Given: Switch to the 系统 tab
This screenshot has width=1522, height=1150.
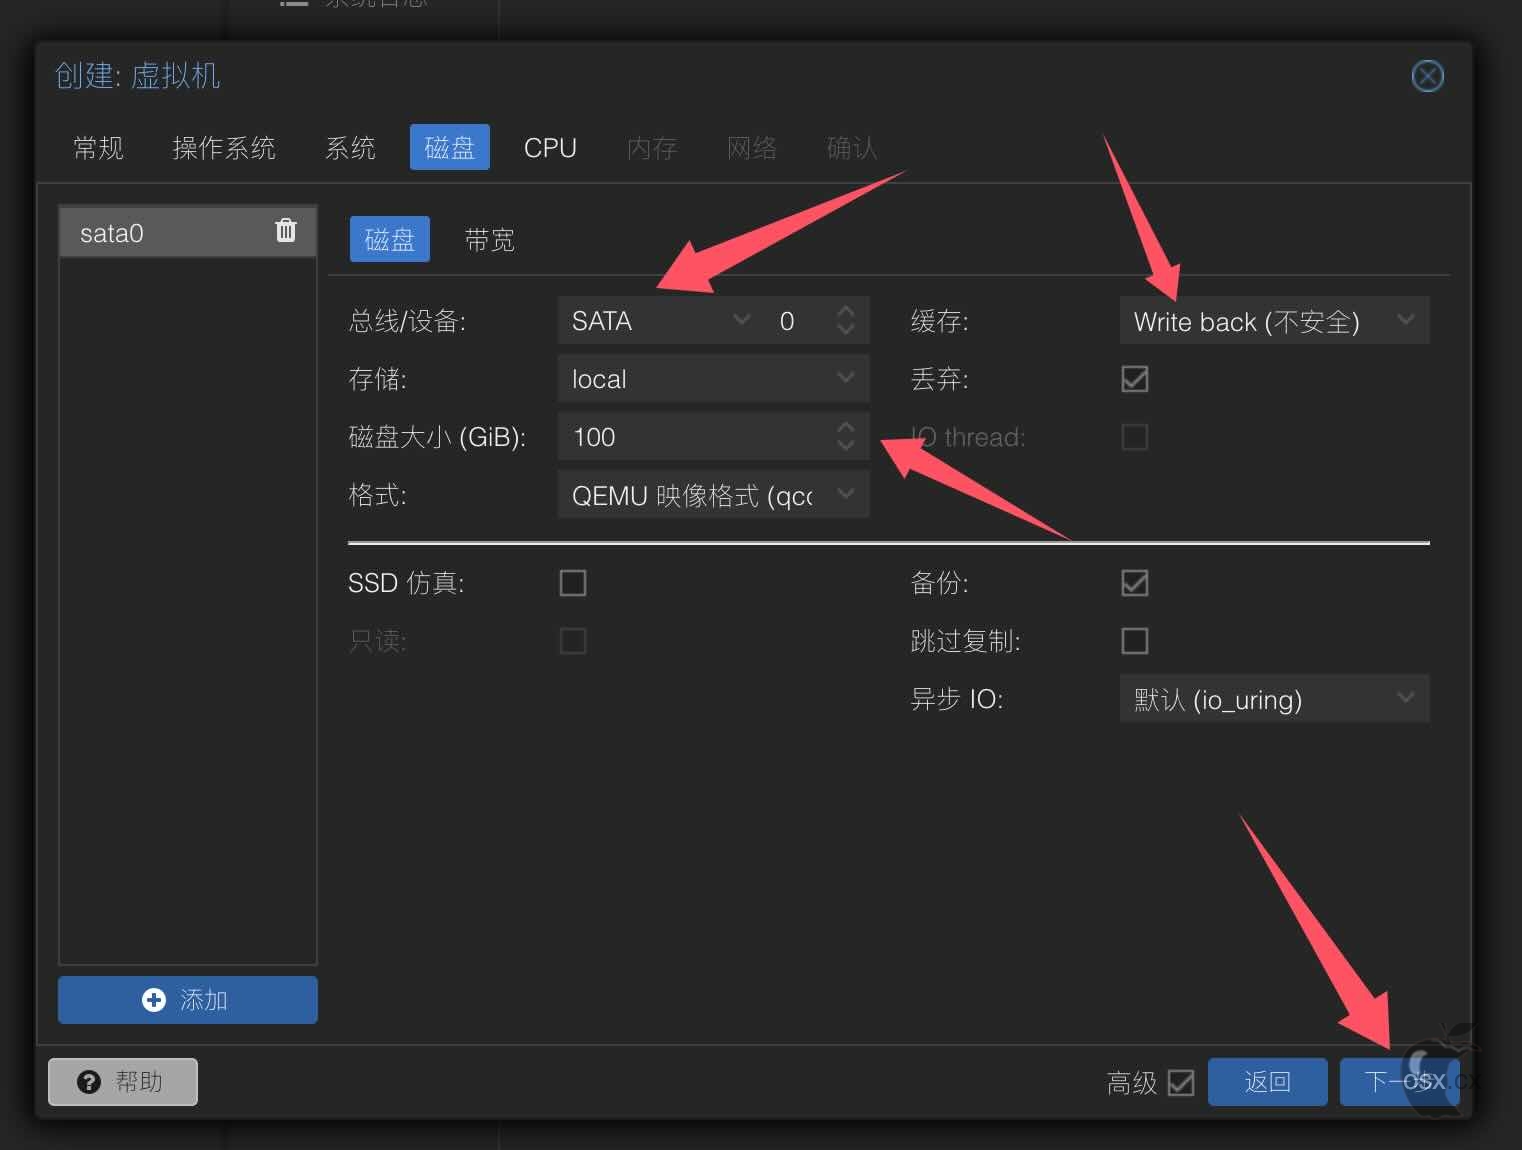Looking at the screenshot, I should 350,148.
